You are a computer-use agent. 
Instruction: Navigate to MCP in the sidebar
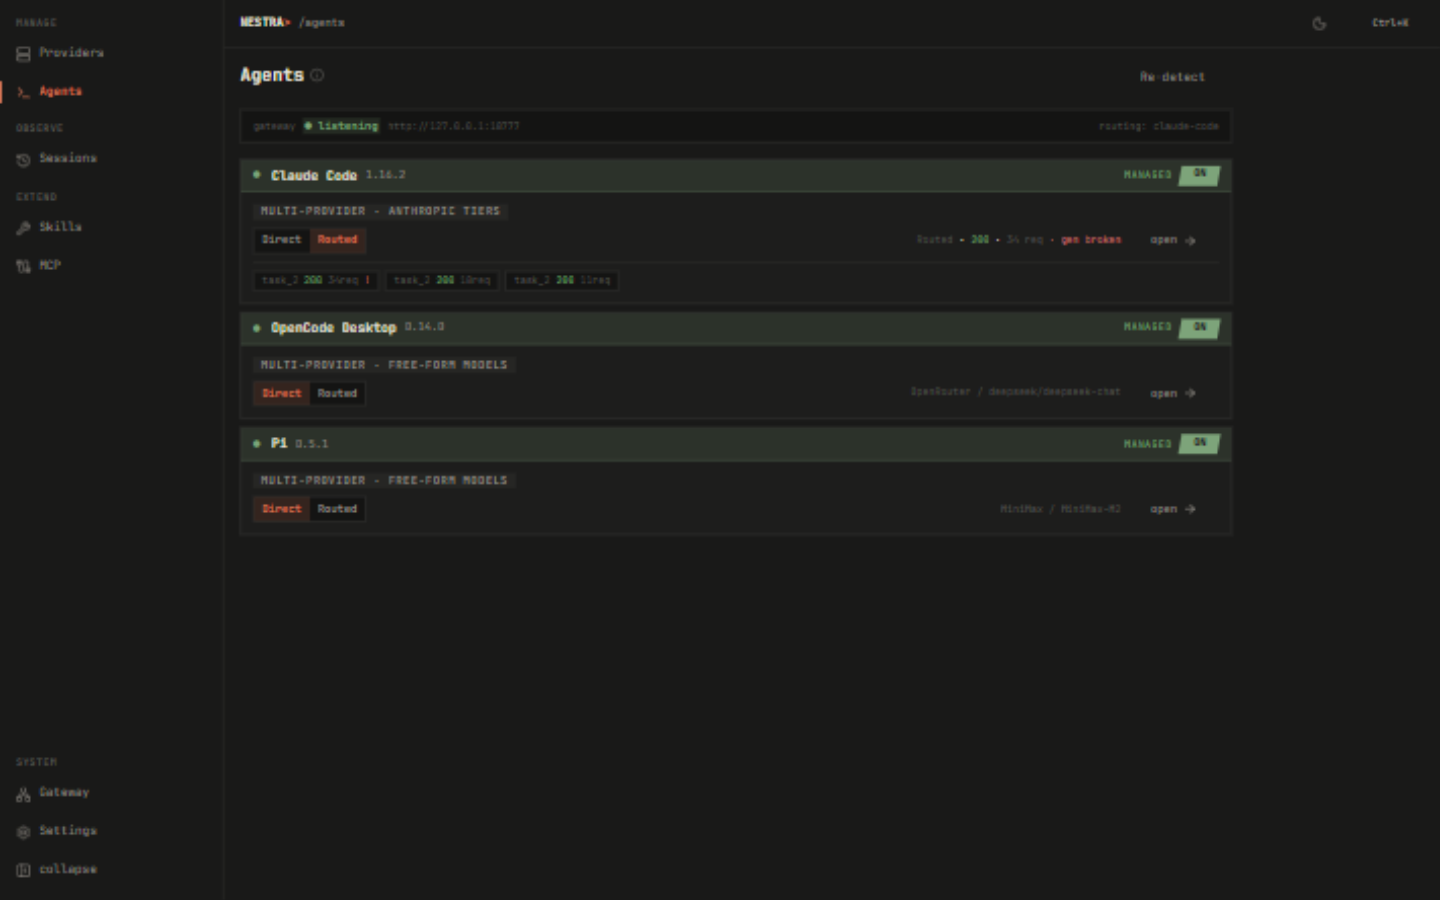[39, 265]
